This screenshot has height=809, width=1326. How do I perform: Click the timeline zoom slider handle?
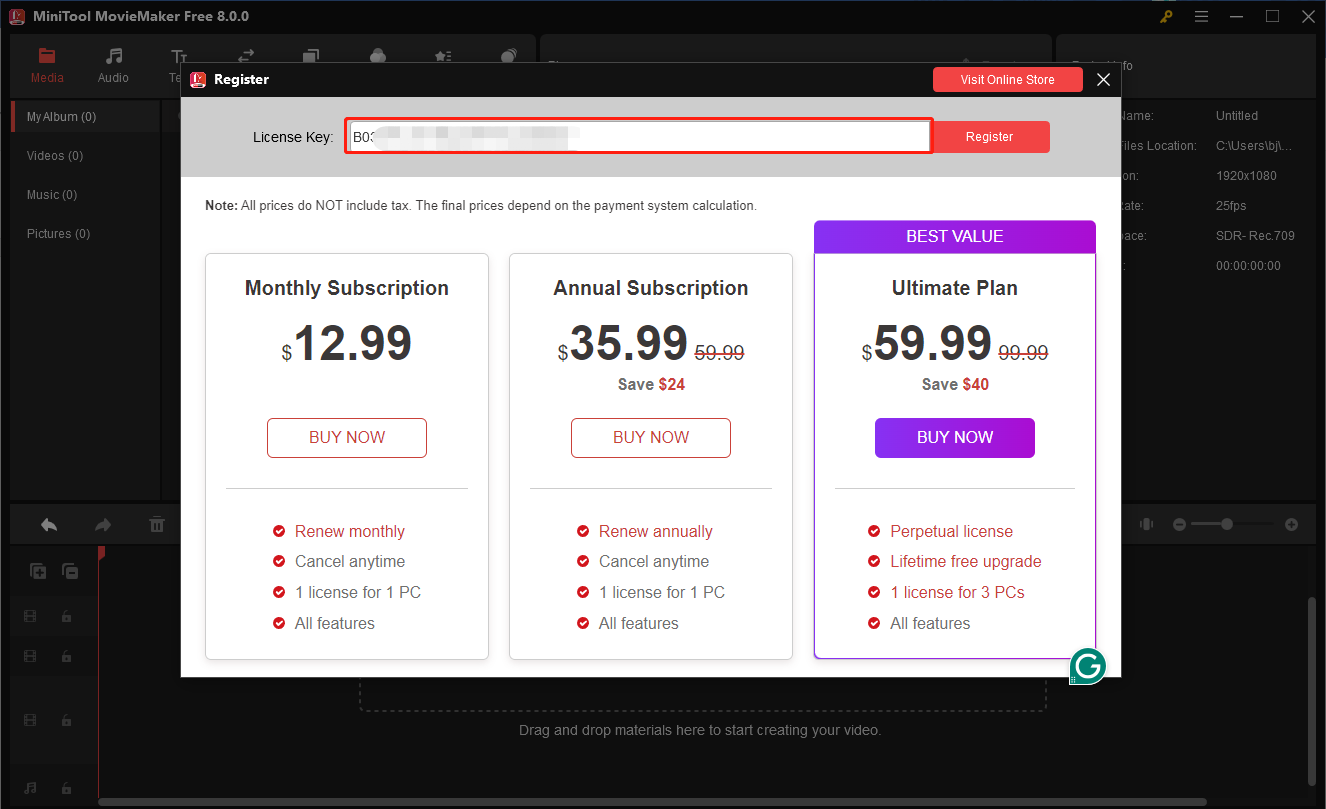tap(1227, 524)
